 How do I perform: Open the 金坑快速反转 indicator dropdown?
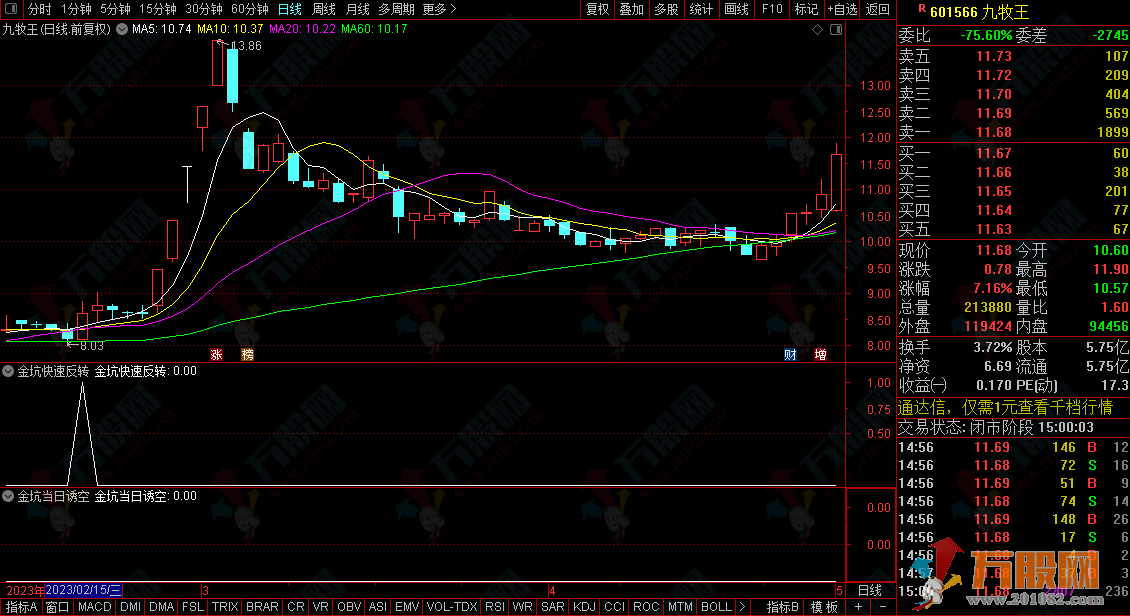coord(9,371)
